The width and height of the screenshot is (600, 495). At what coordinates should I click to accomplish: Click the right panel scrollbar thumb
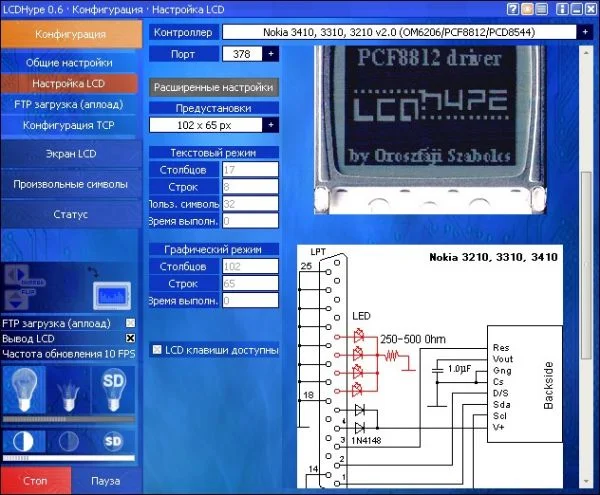click(586, 265)
